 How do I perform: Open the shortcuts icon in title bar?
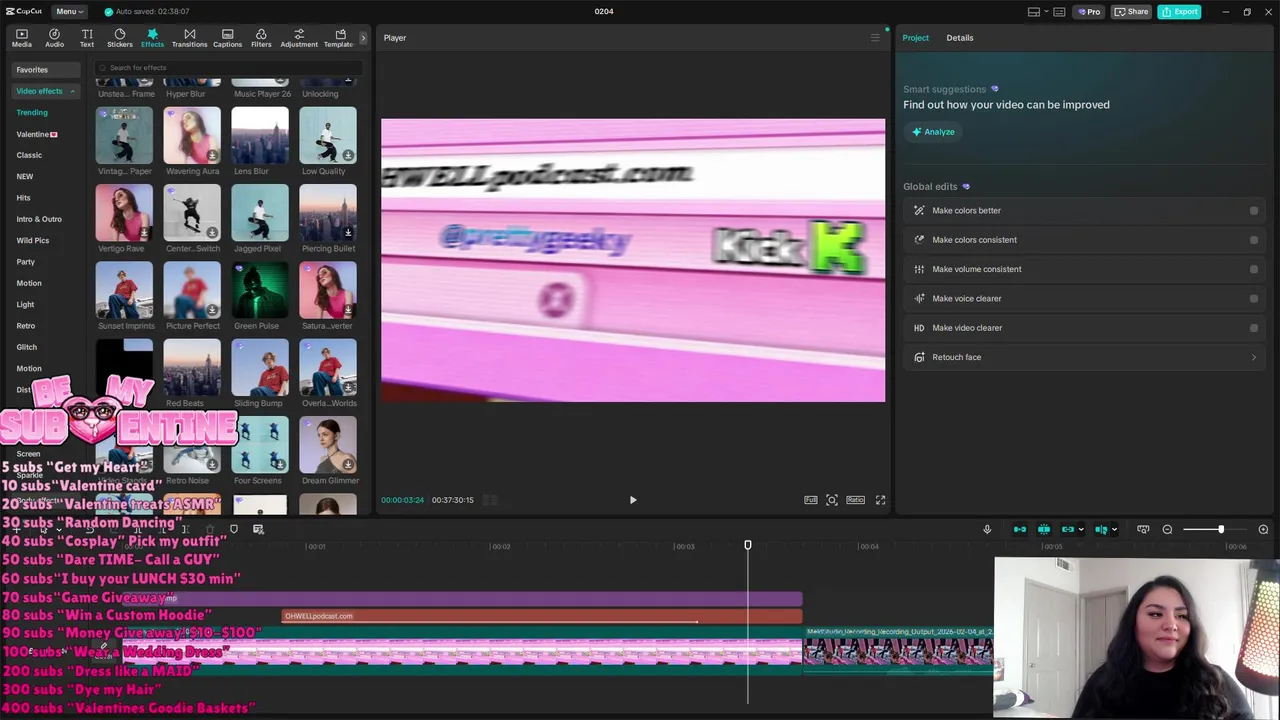click(1059, 12)
